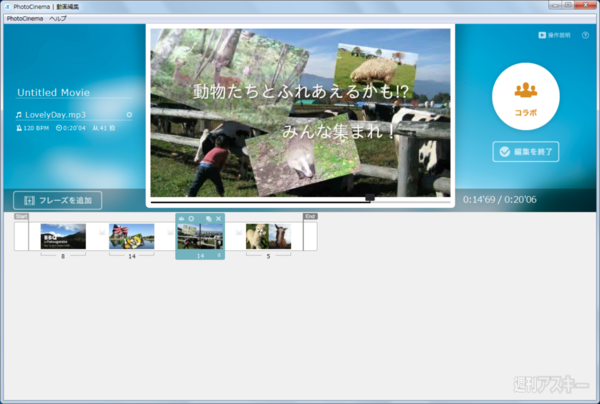Select the BBQ title phrase thumbnail

[x=63, y=236]
